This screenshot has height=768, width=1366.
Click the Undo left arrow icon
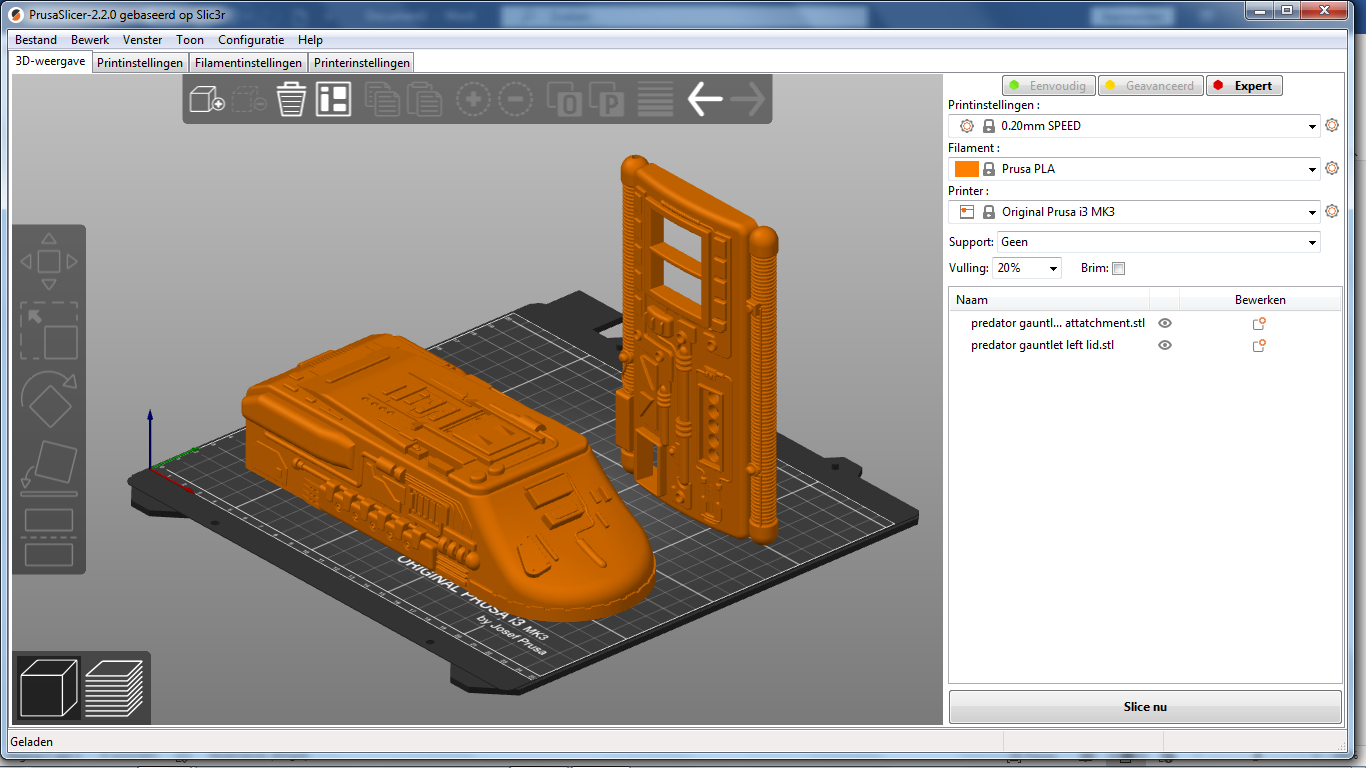[704, 100]
